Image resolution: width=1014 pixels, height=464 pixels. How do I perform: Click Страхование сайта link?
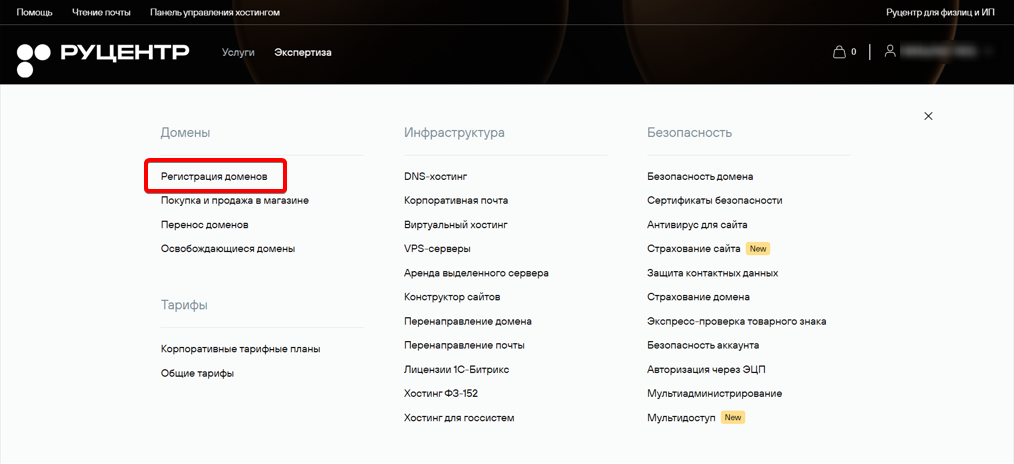coord(693,249)
